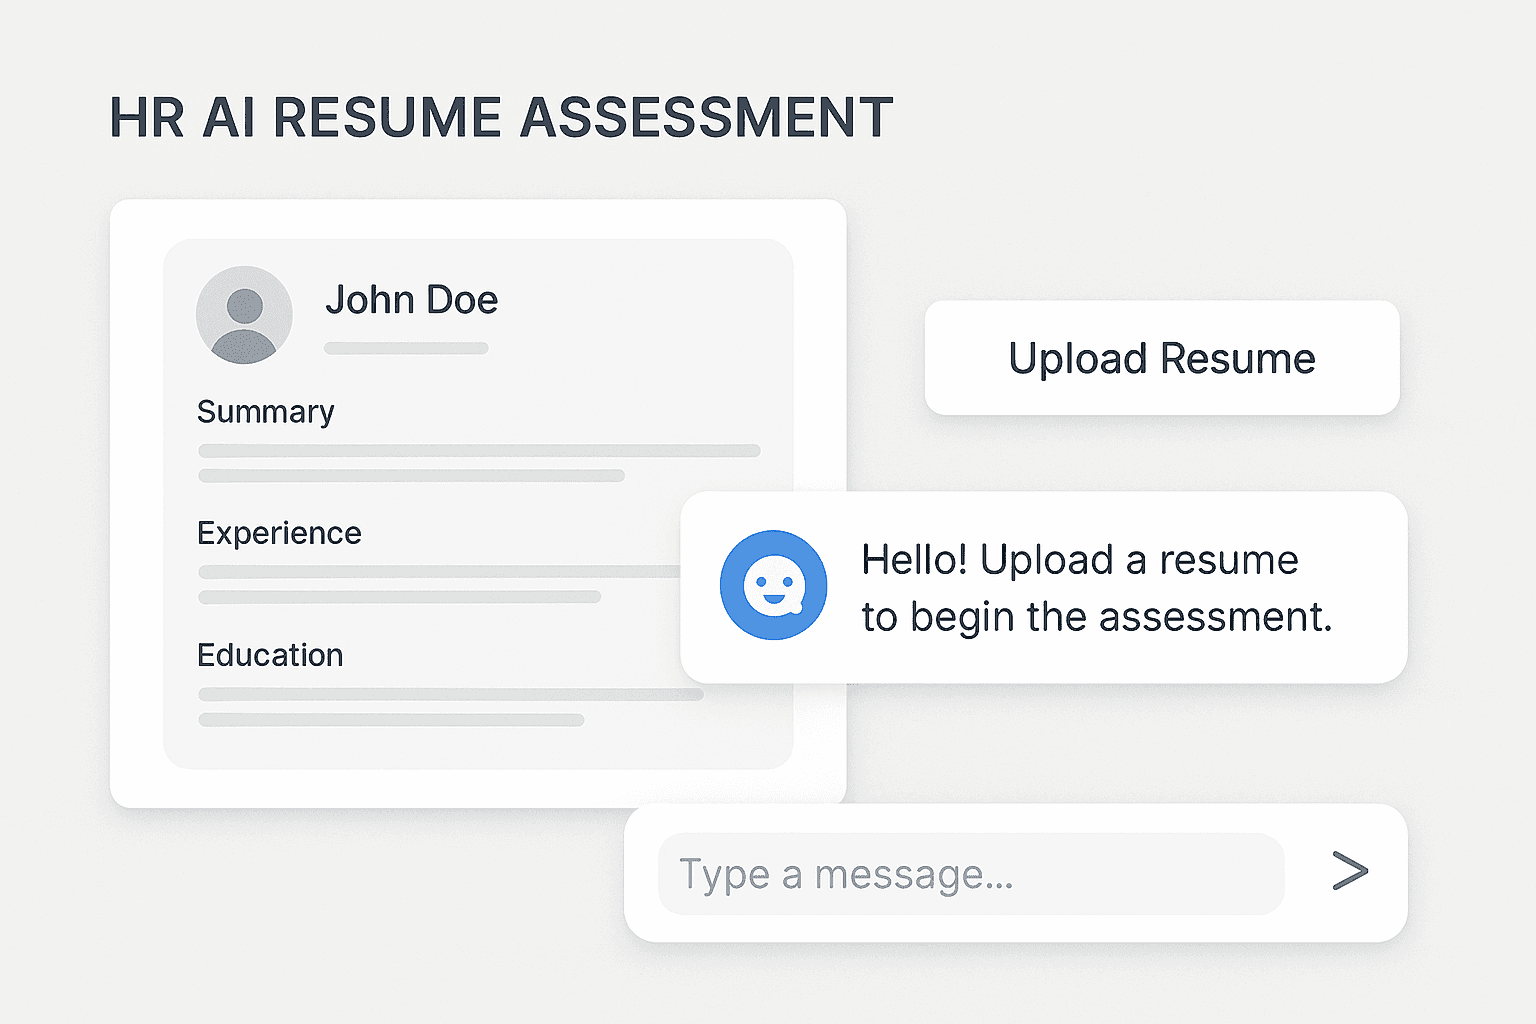Click the first Summary placeholder line
The width and height of the screenshot is (1536, 1024).
[x=479, y=451]
